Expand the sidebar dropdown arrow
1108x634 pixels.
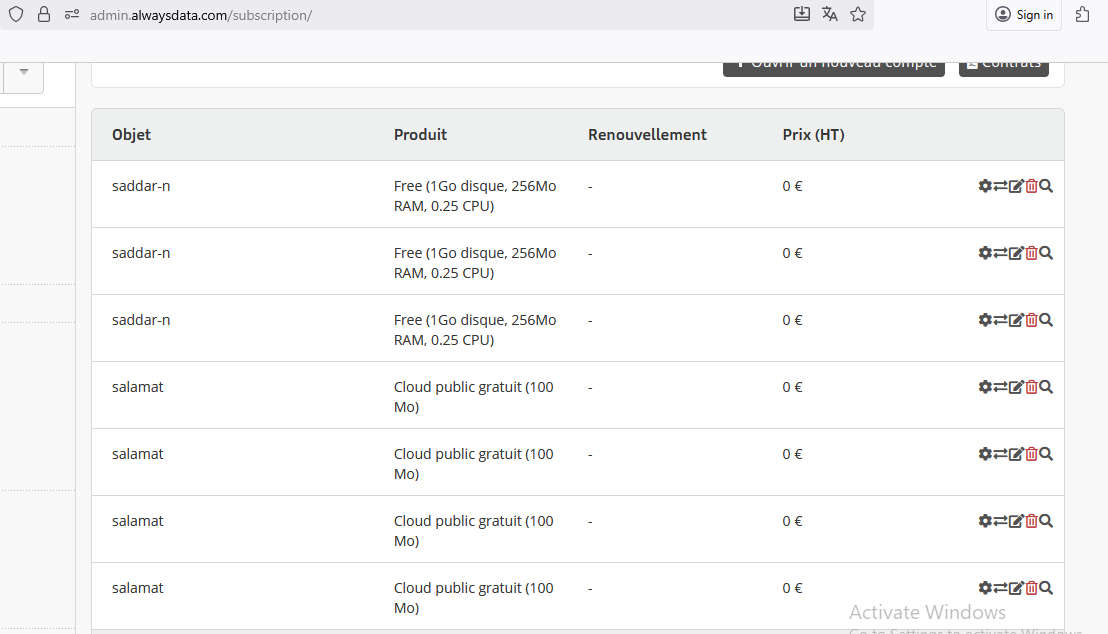coord(24,72)
